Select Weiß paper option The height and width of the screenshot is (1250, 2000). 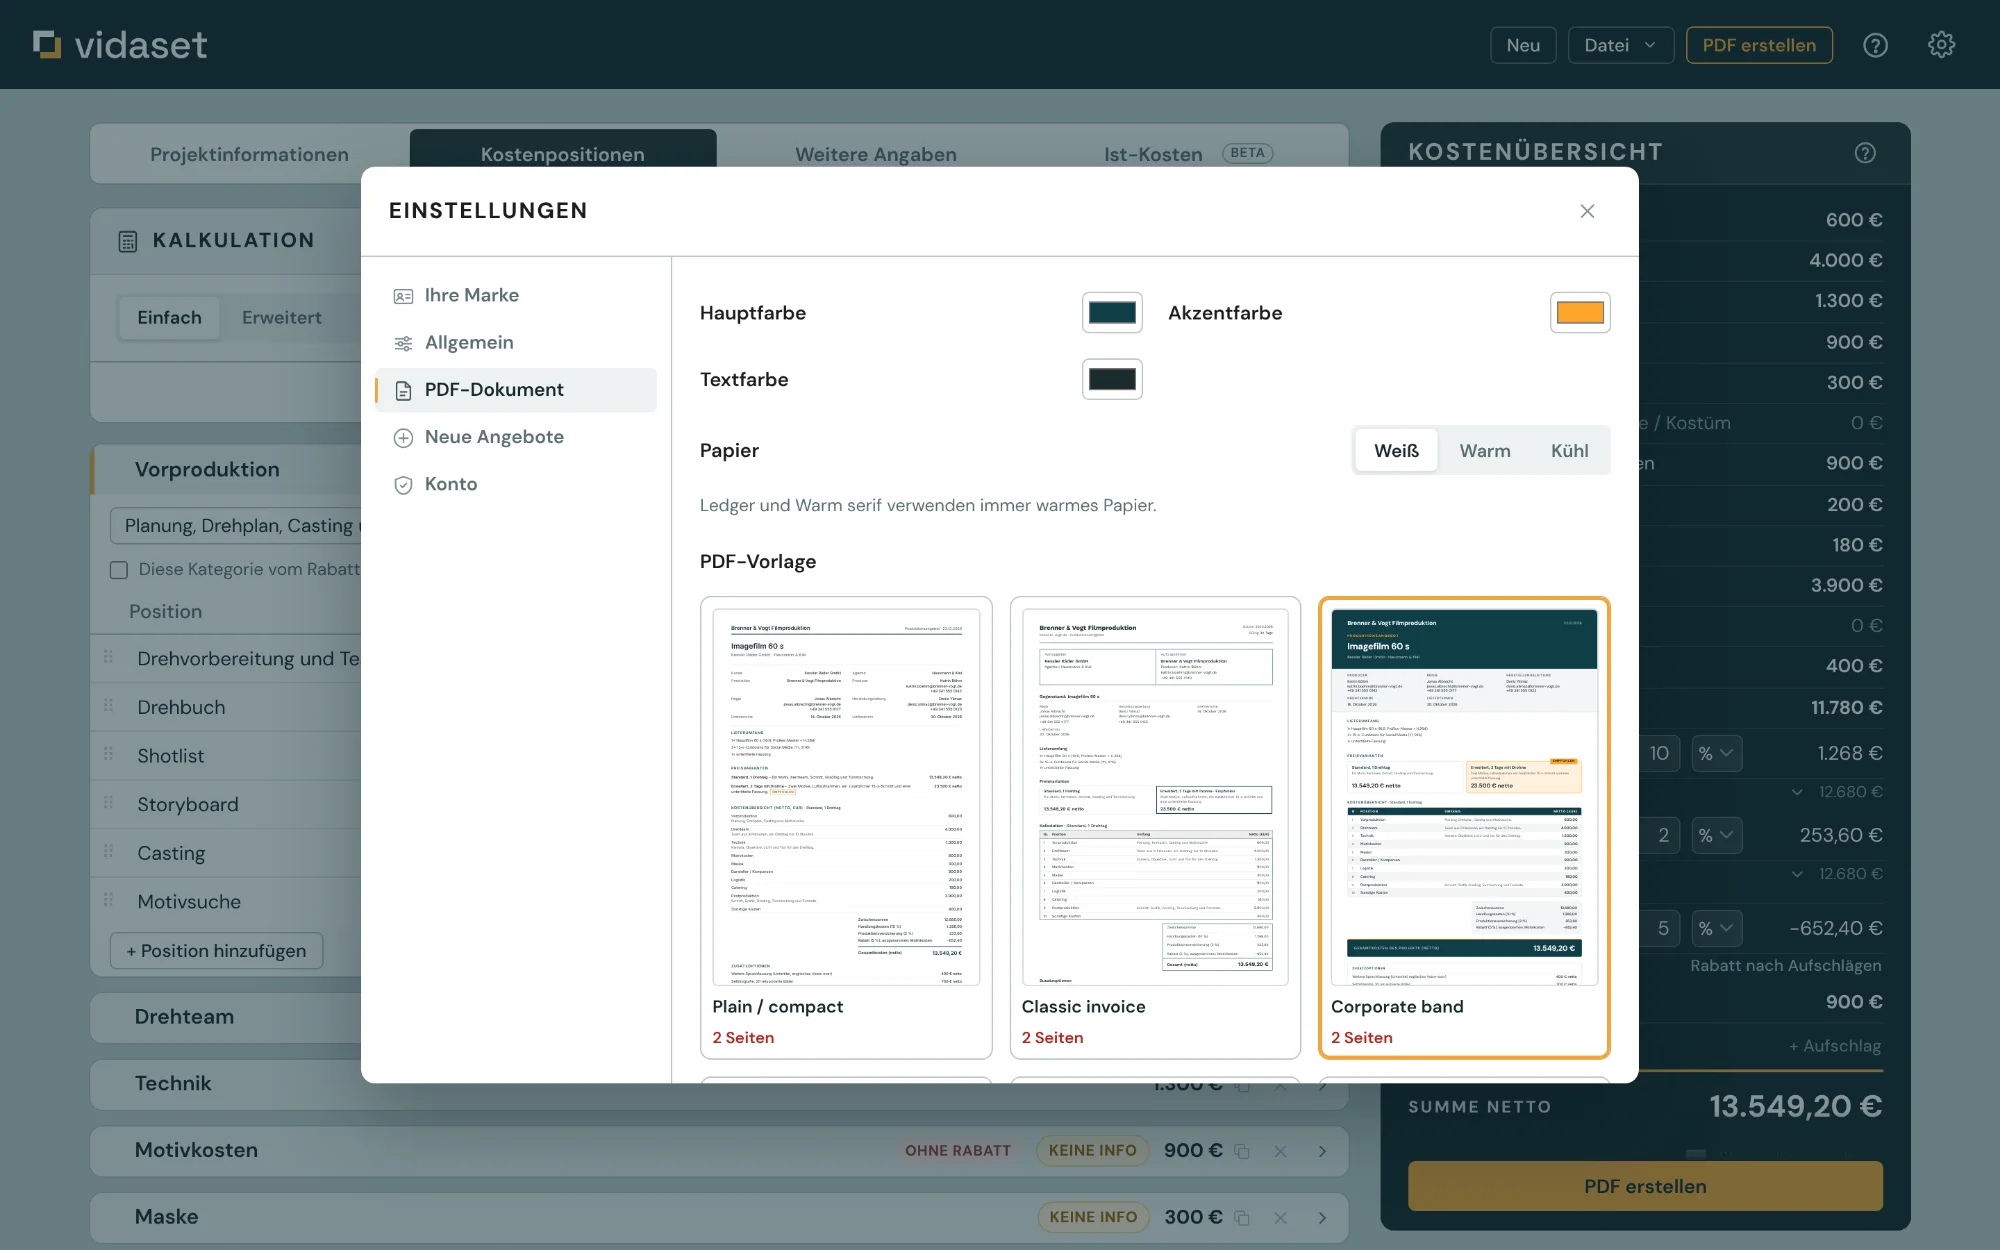point(1396,451)
